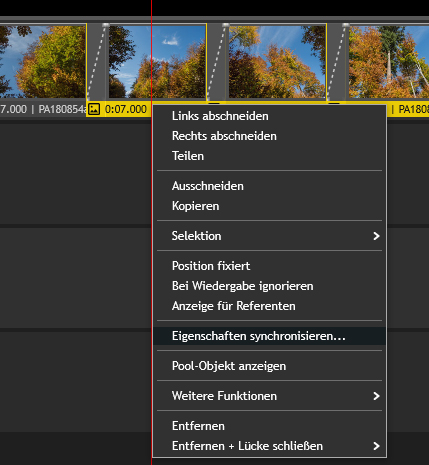Click the image icon beside 0:07.000
This screenshot has width=429, height=465.
point(94,109)
